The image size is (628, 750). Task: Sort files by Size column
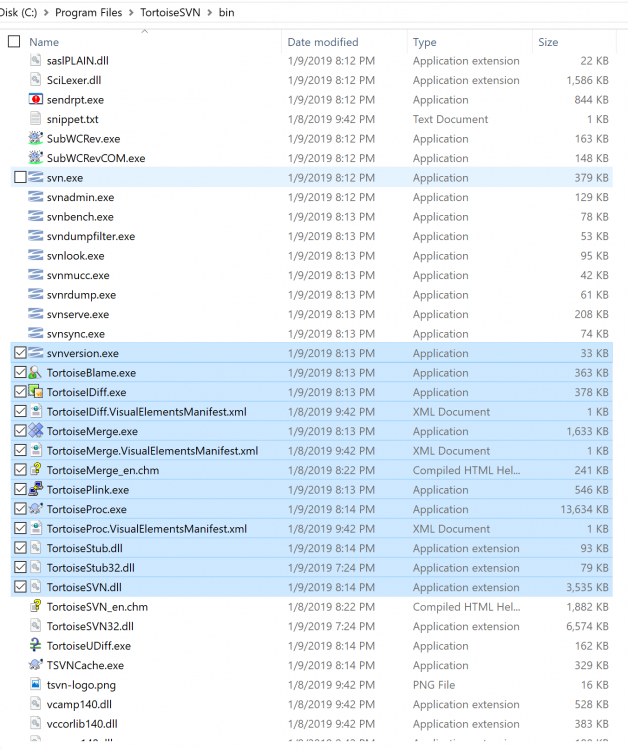point(548,42)
